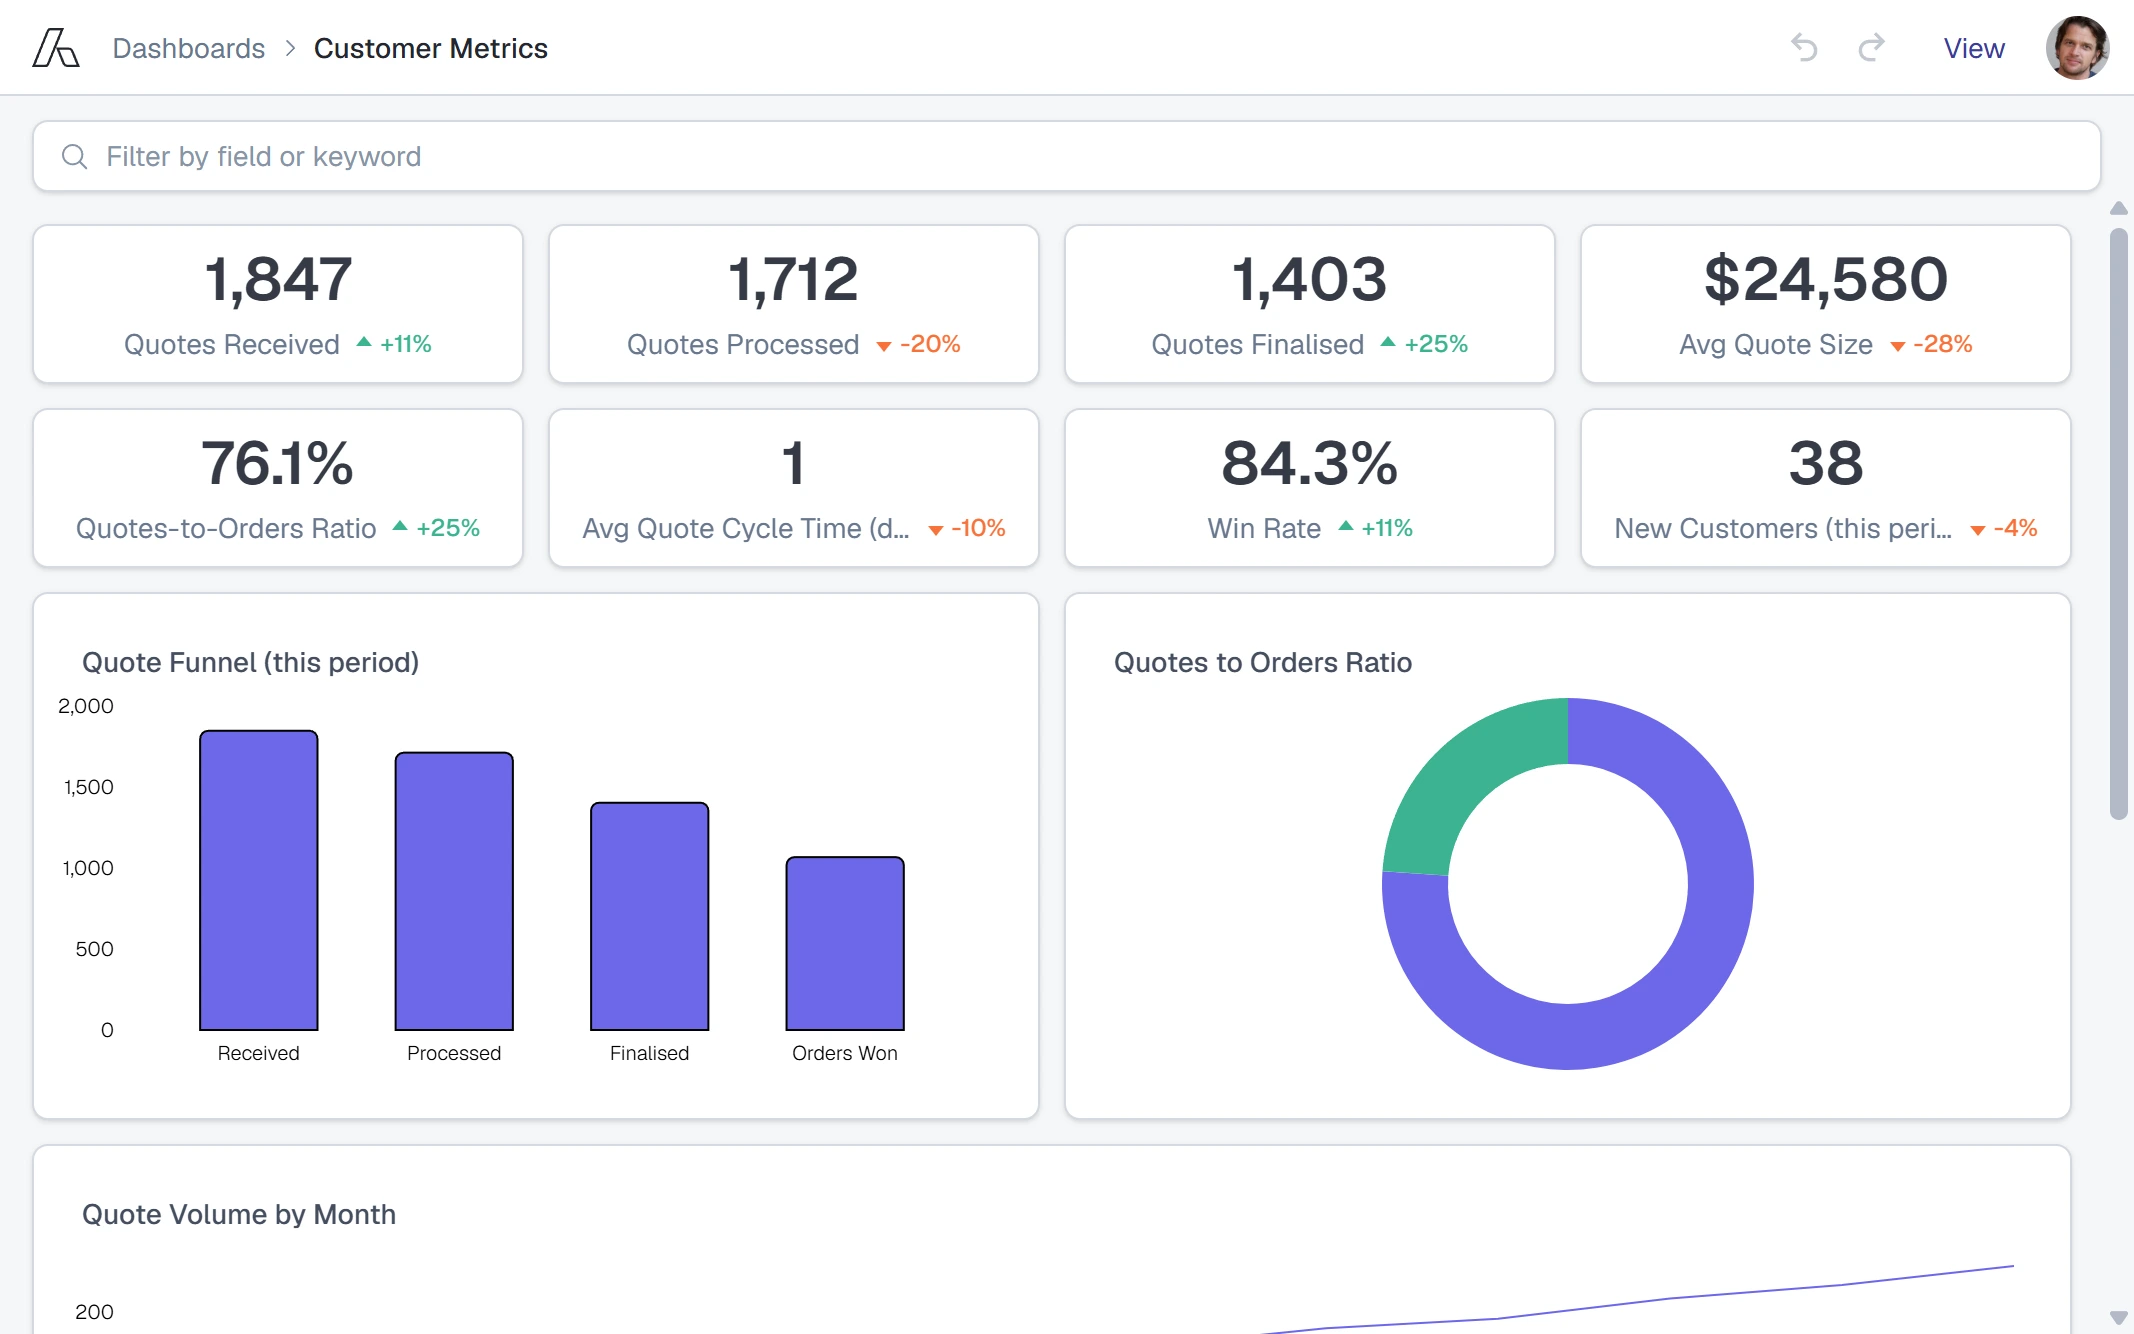Open the user profile avatar
The image size is (2134, 1334).
click(2077, 48)
